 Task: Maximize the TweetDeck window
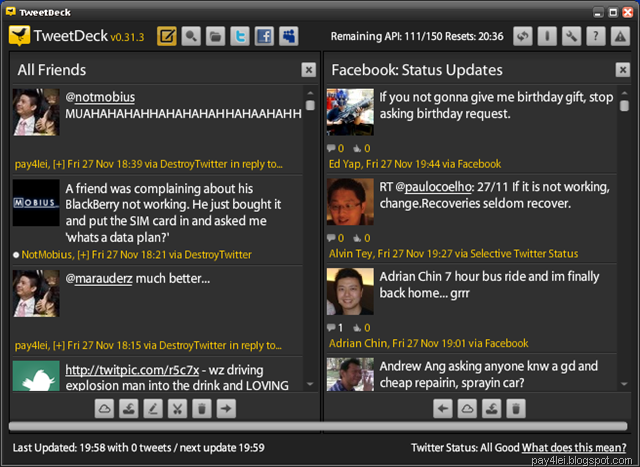pyautogui.click(x=613, y=12)
